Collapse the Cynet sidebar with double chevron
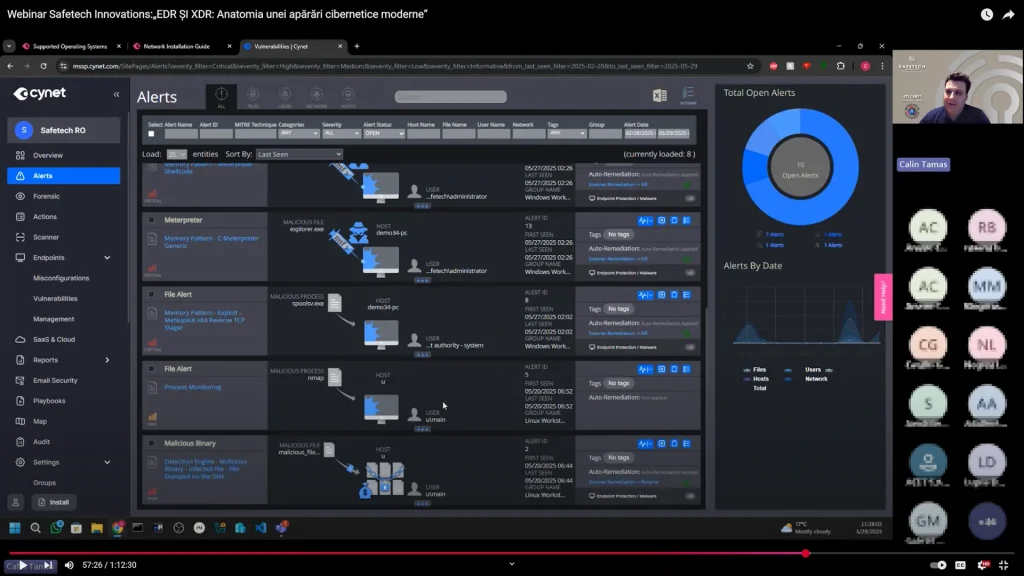This screenshot has width=1024, height=576. click(x=116, y=94)
